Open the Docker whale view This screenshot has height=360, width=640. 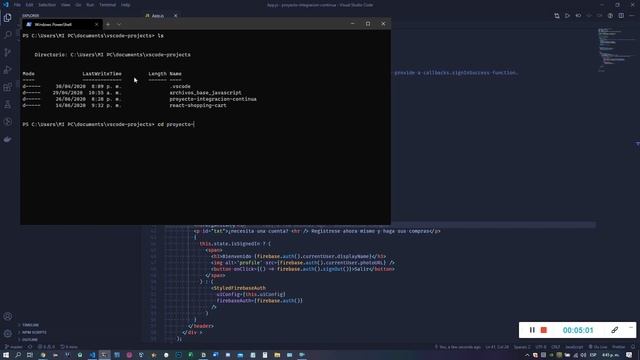tap(7, 139)
